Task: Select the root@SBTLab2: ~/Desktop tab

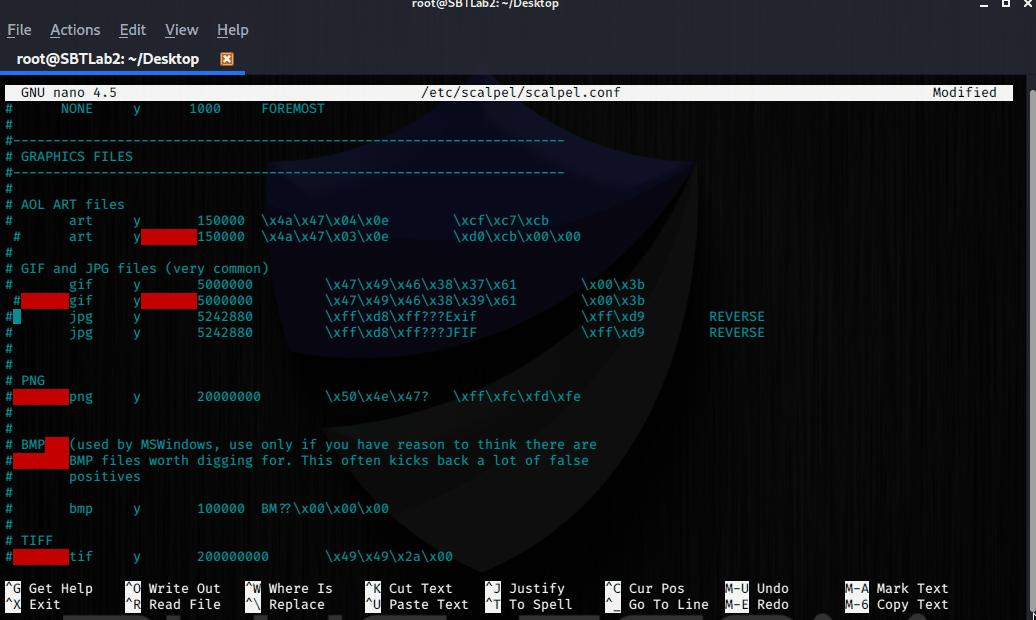Action: click(x=108, y=59)
